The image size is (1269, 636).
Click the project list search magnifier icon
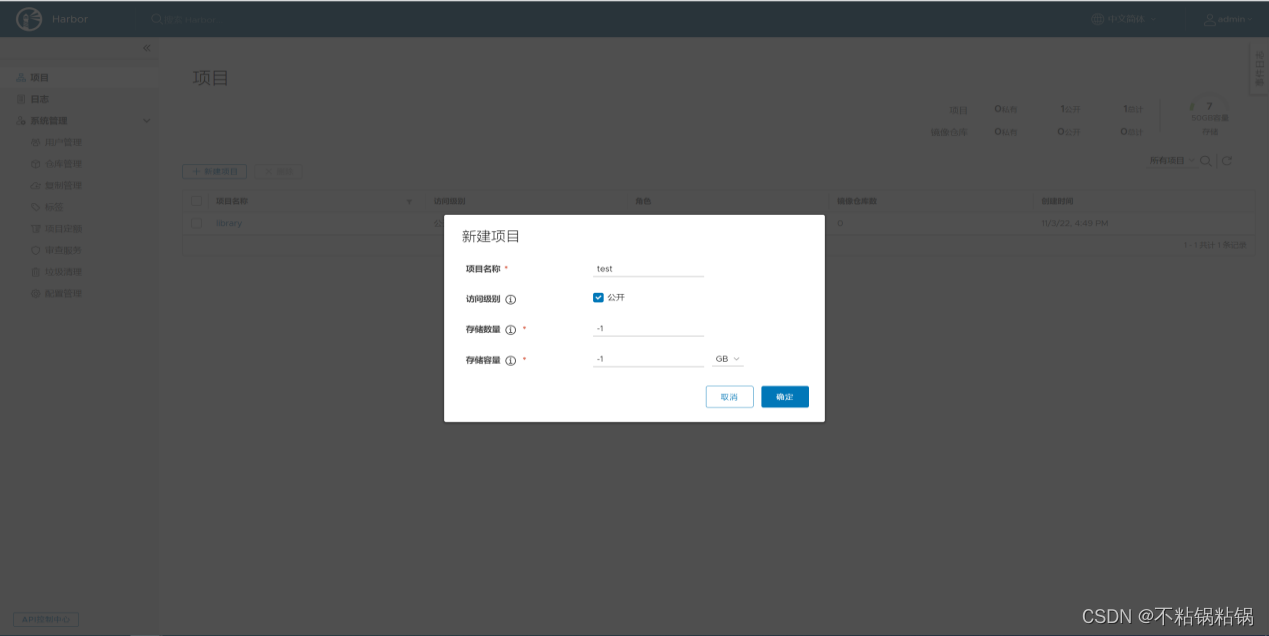click(1206, 161)
